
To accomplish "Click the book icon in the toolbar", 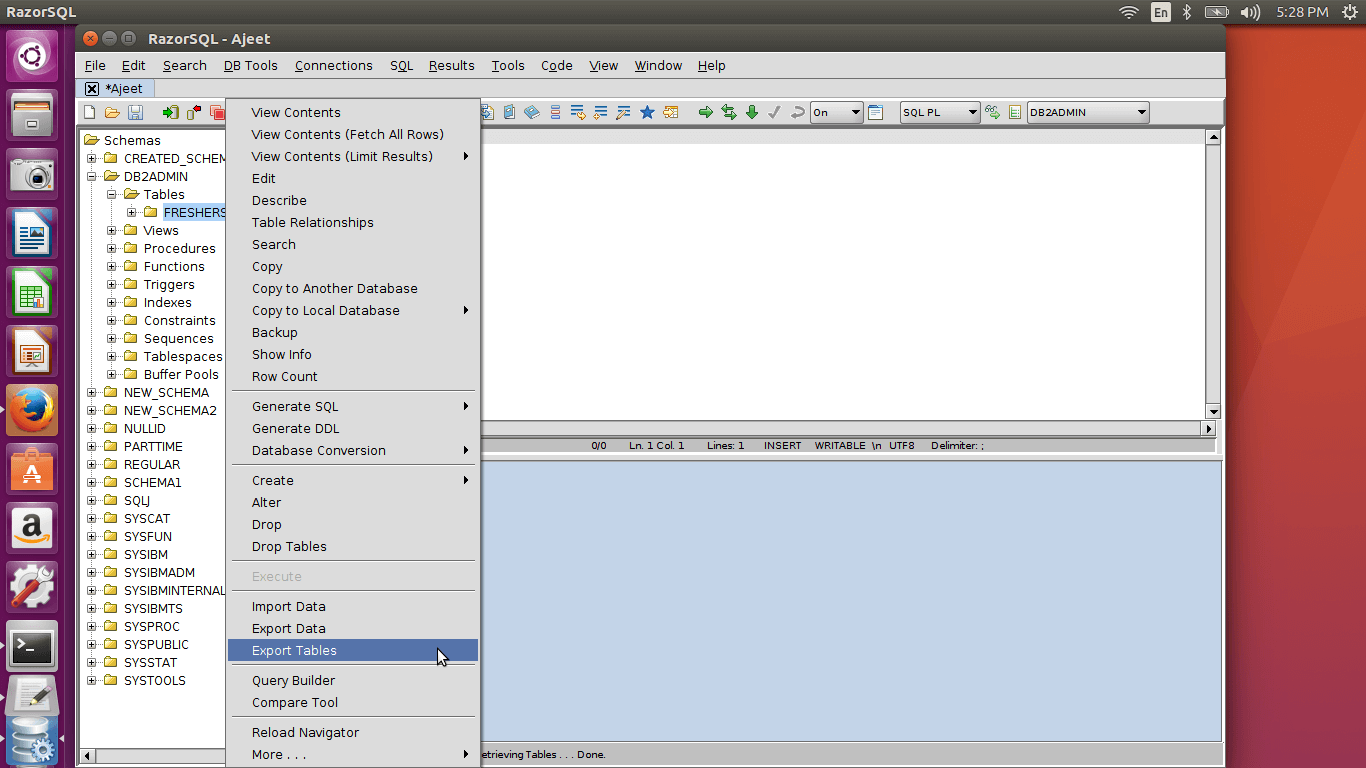I will (x=532, y=112).
